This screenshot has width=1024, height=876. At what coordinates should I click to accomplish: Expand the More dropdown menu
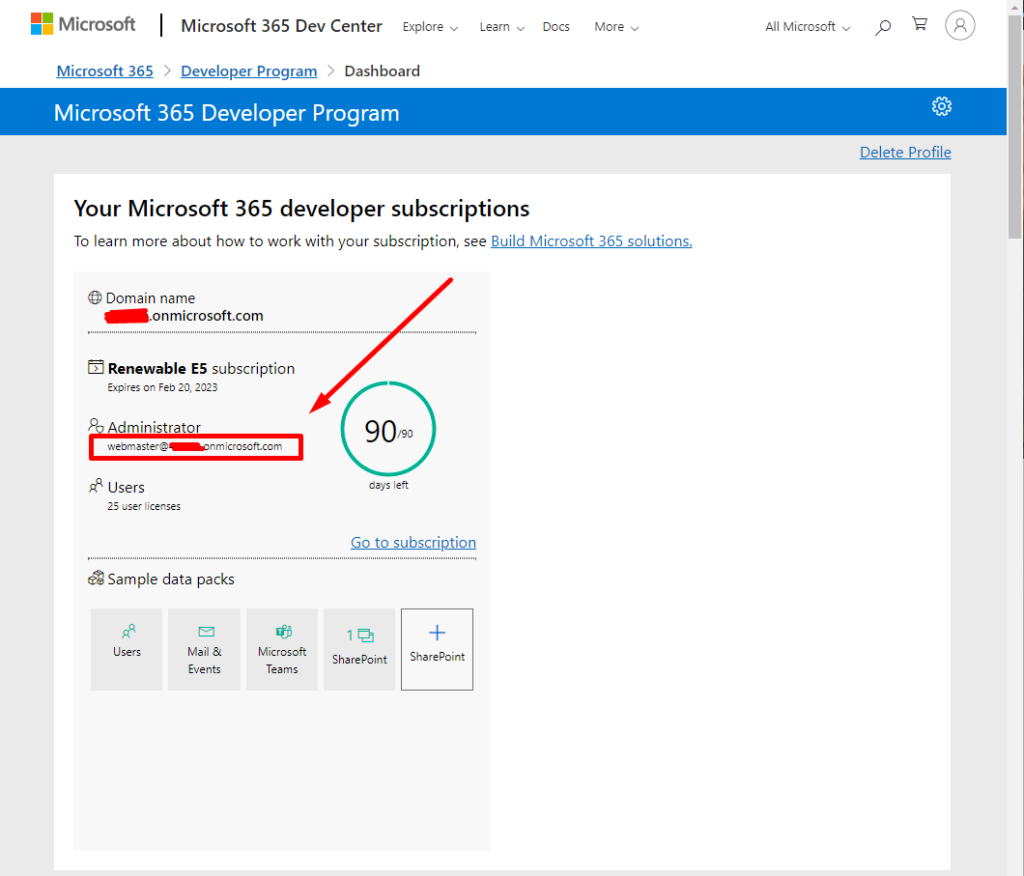tap(616, 27)
